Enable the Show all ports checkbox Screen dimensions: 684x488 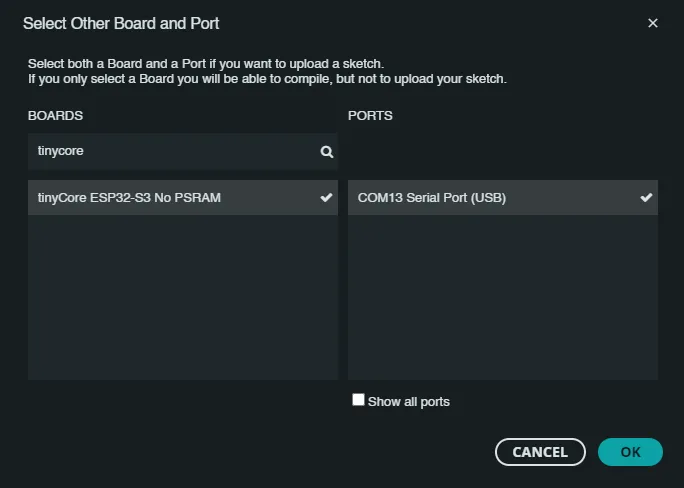tap(358, 400)
